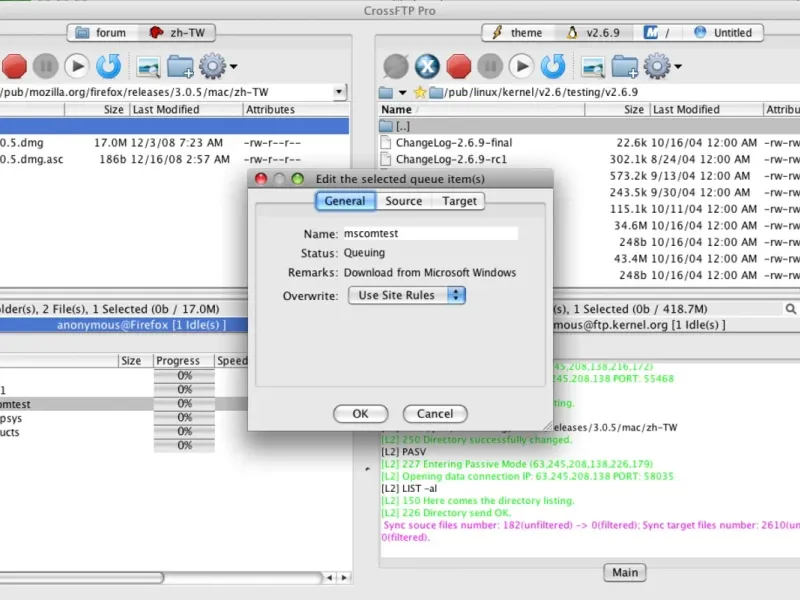Click the play icon in left toolbar
The width and height of the screenshot is (800, 600).
pyautogui.click(x=77, y=67)
